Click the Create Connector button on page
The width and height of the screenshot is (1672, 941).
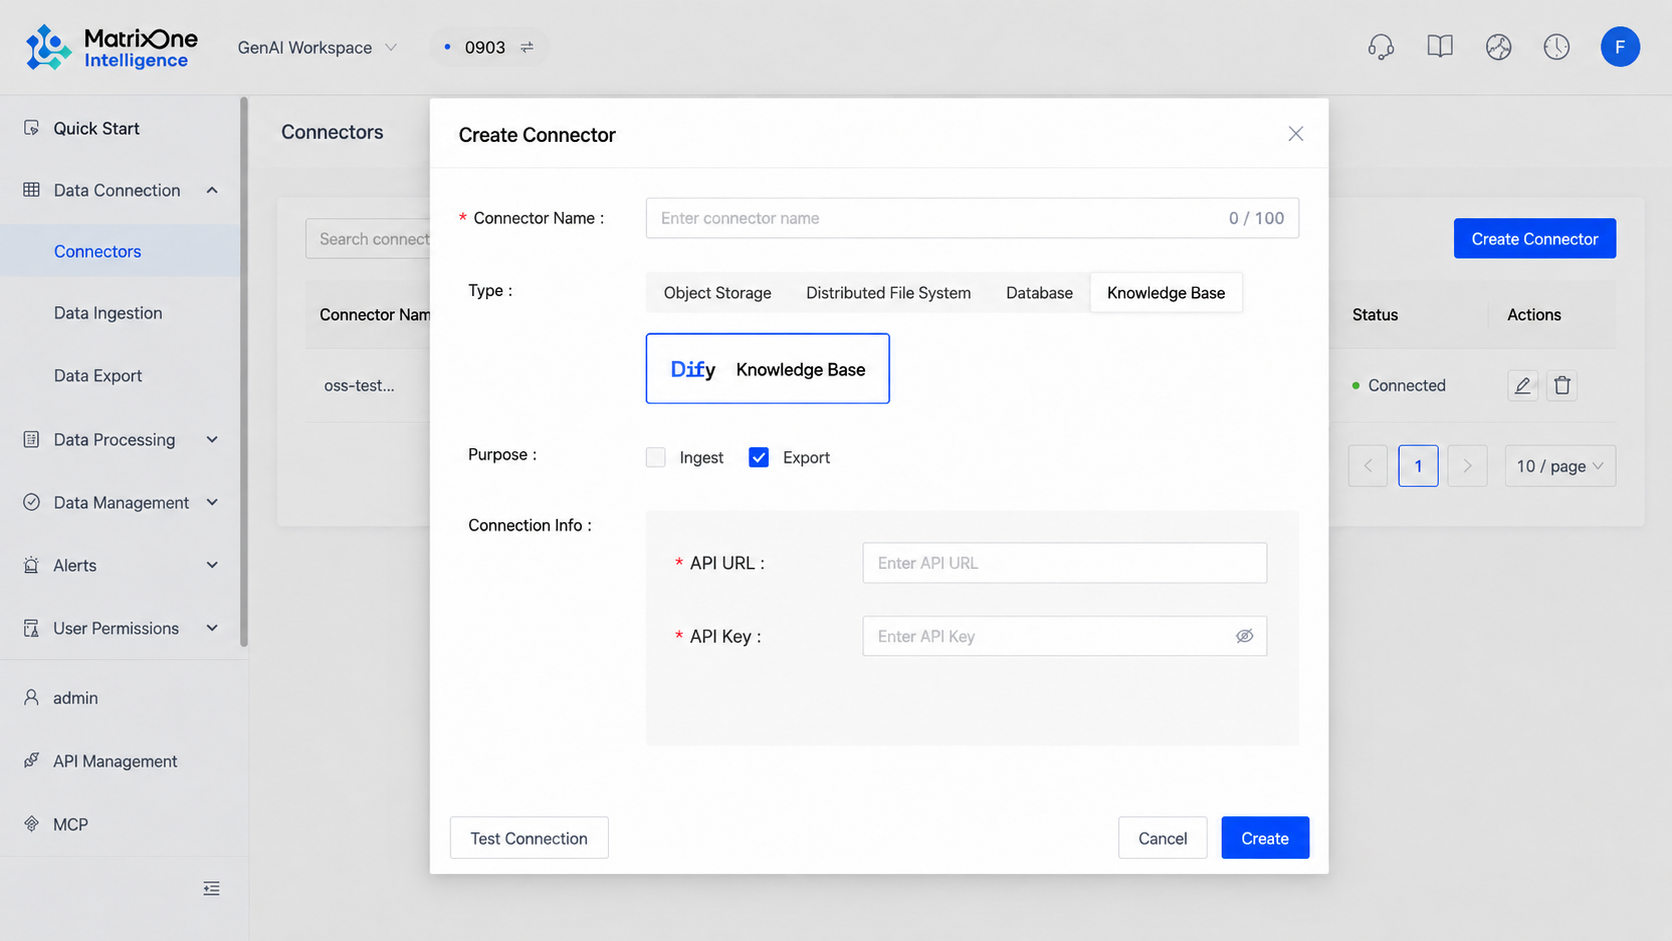coord(1534,239)
